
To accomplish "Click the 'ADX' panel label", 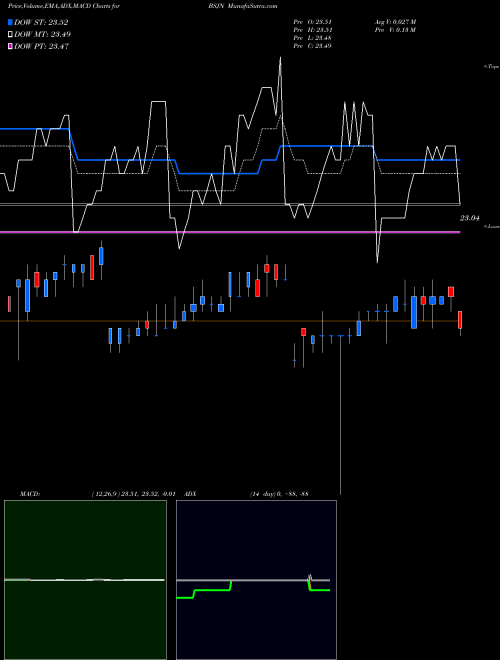I will (x=191, y=494).
